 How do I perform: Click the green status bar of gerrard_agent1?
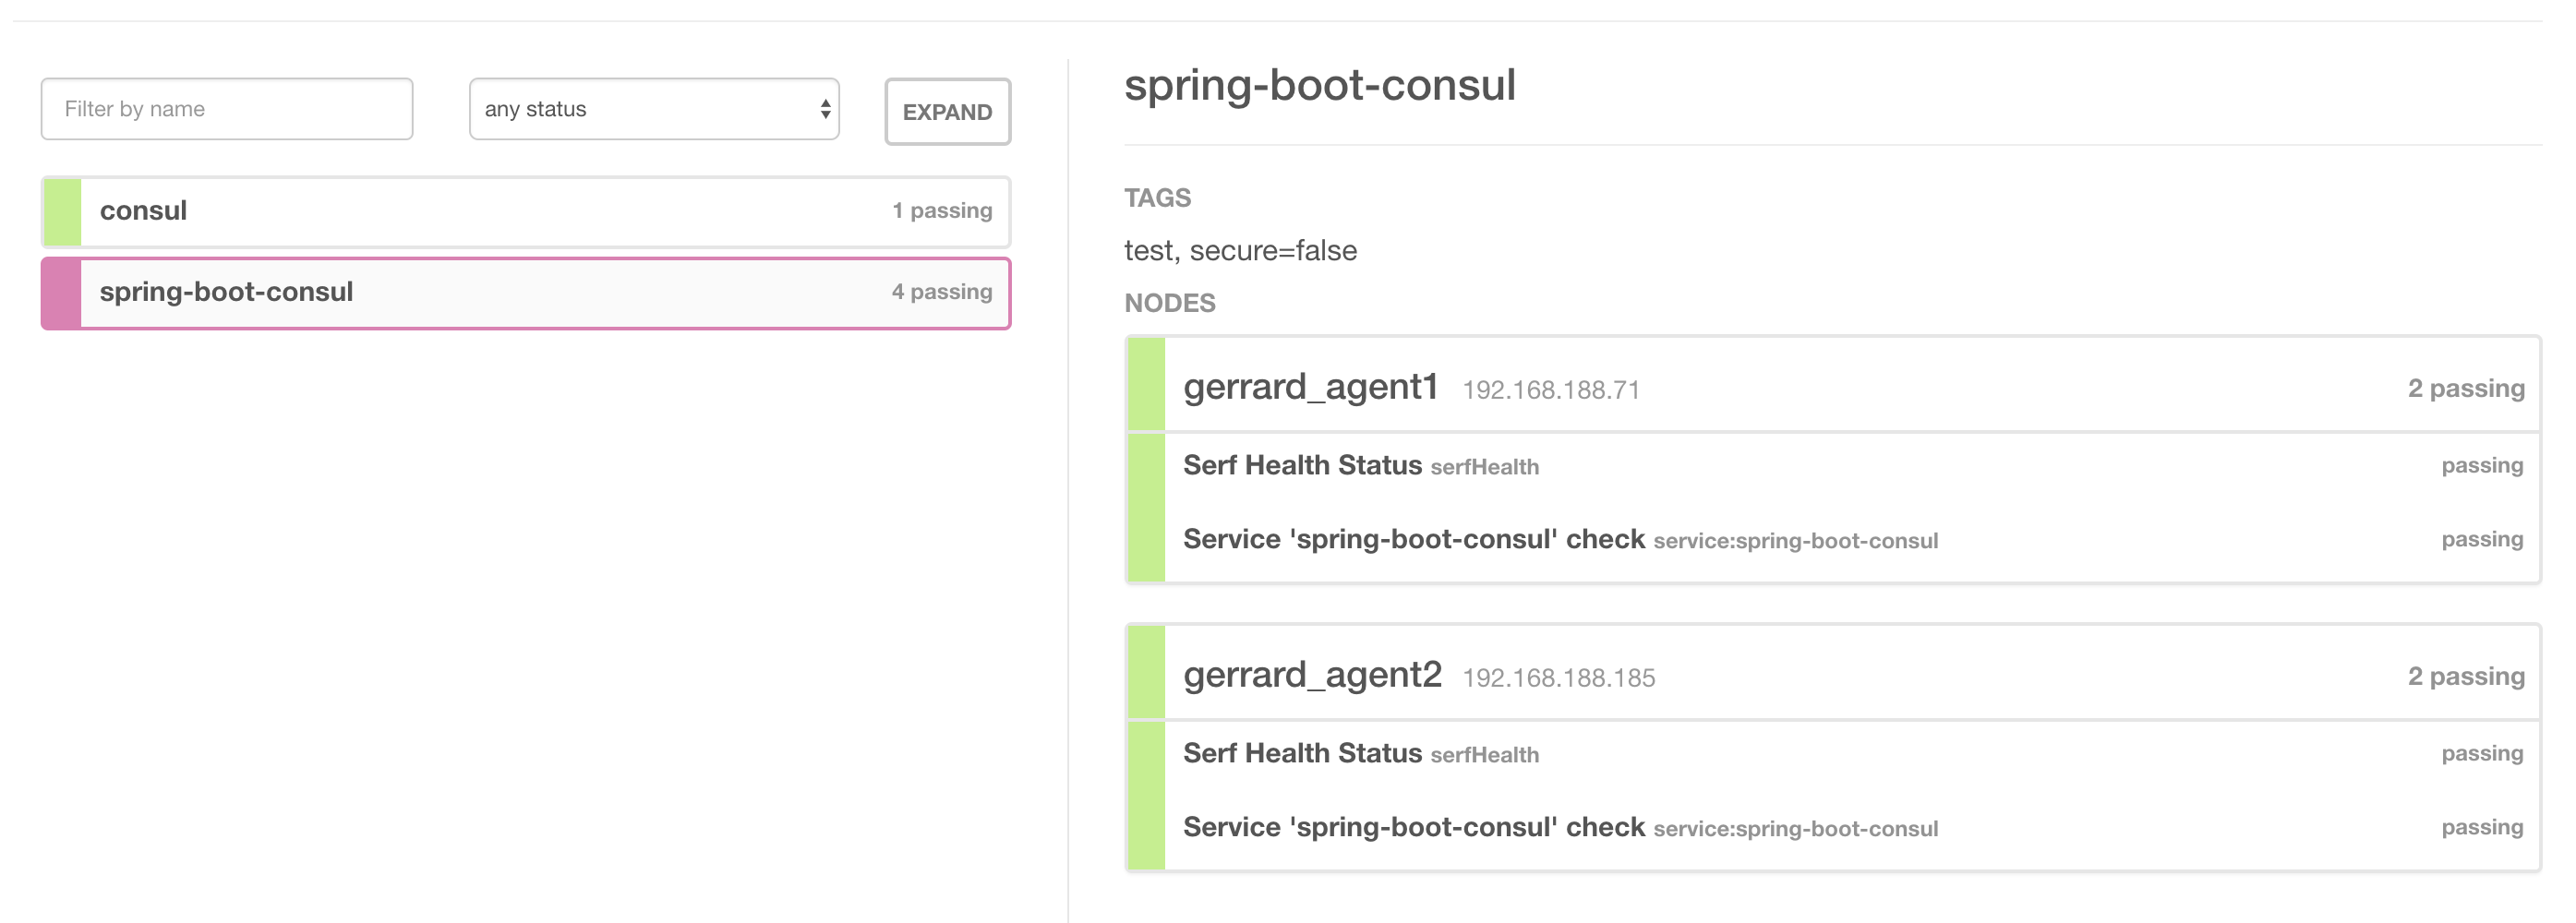[x=1147, y=385]
